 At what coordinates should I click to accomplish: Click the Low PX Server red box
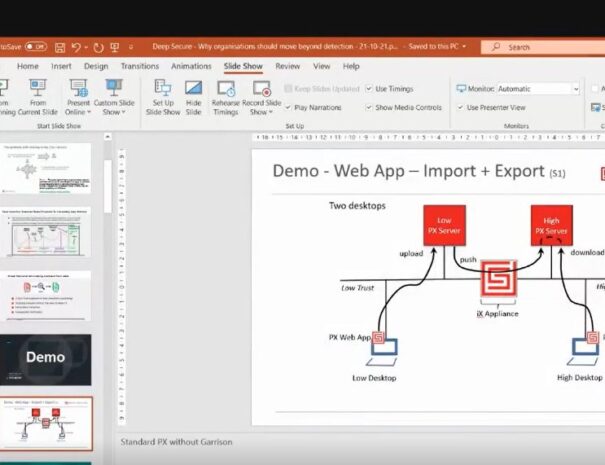click(444, 225)
